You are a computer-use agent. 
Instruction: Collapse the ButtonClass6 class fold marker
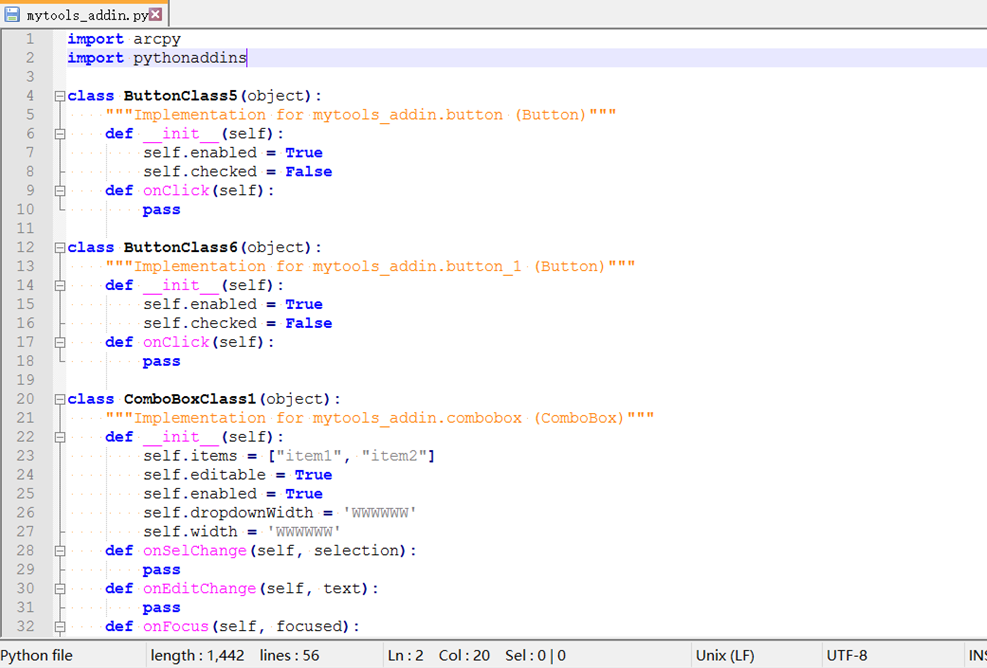60,248
